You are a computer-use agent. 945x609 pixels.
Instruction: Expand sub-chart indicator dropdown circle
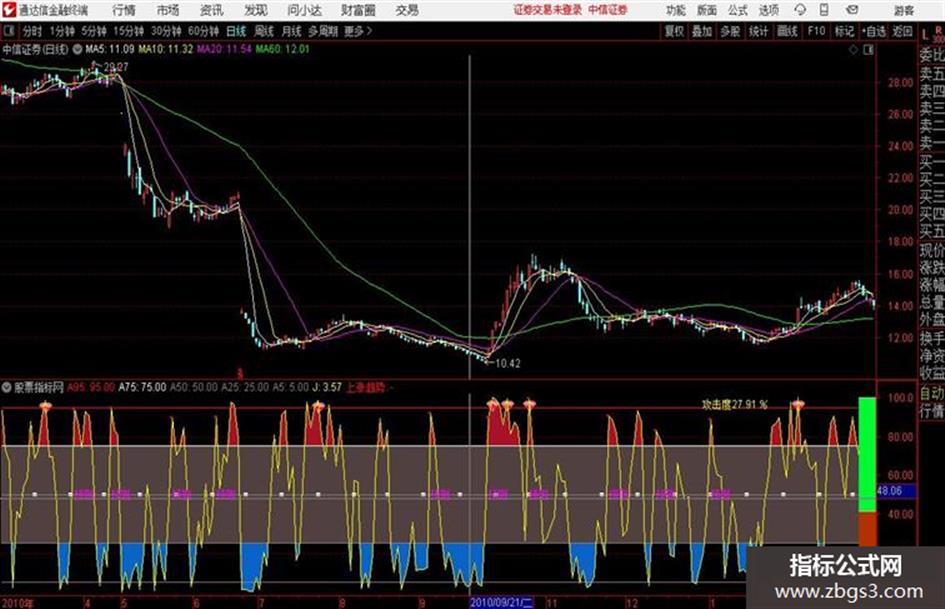point(7,387)
